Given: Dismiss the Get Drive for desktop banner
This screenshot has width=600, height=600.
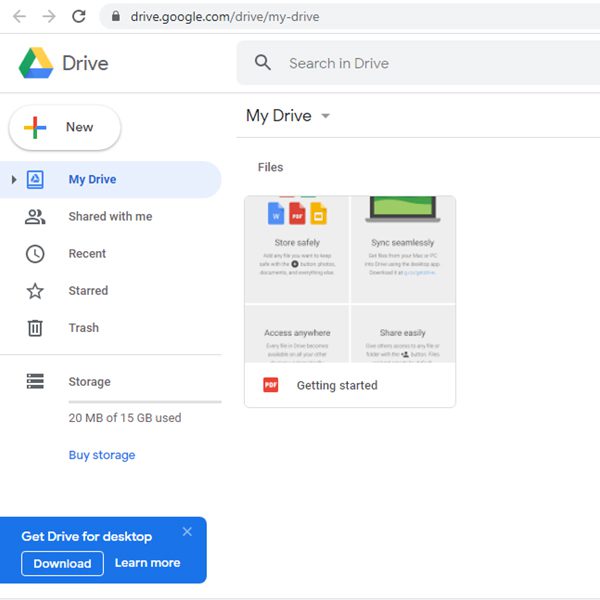Looking at the screenshot, I should tap(187, 532).
